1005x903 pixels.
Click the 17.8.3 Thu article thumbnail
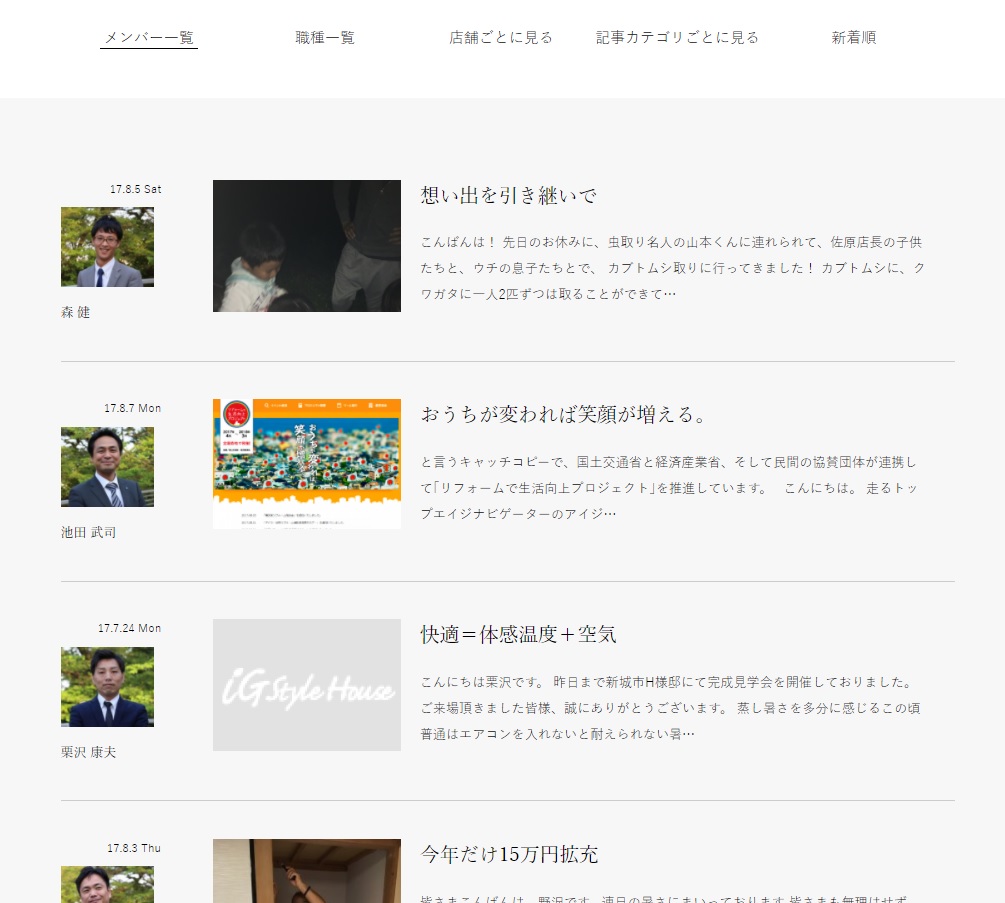pyautogui.click(x=306, y=871)
